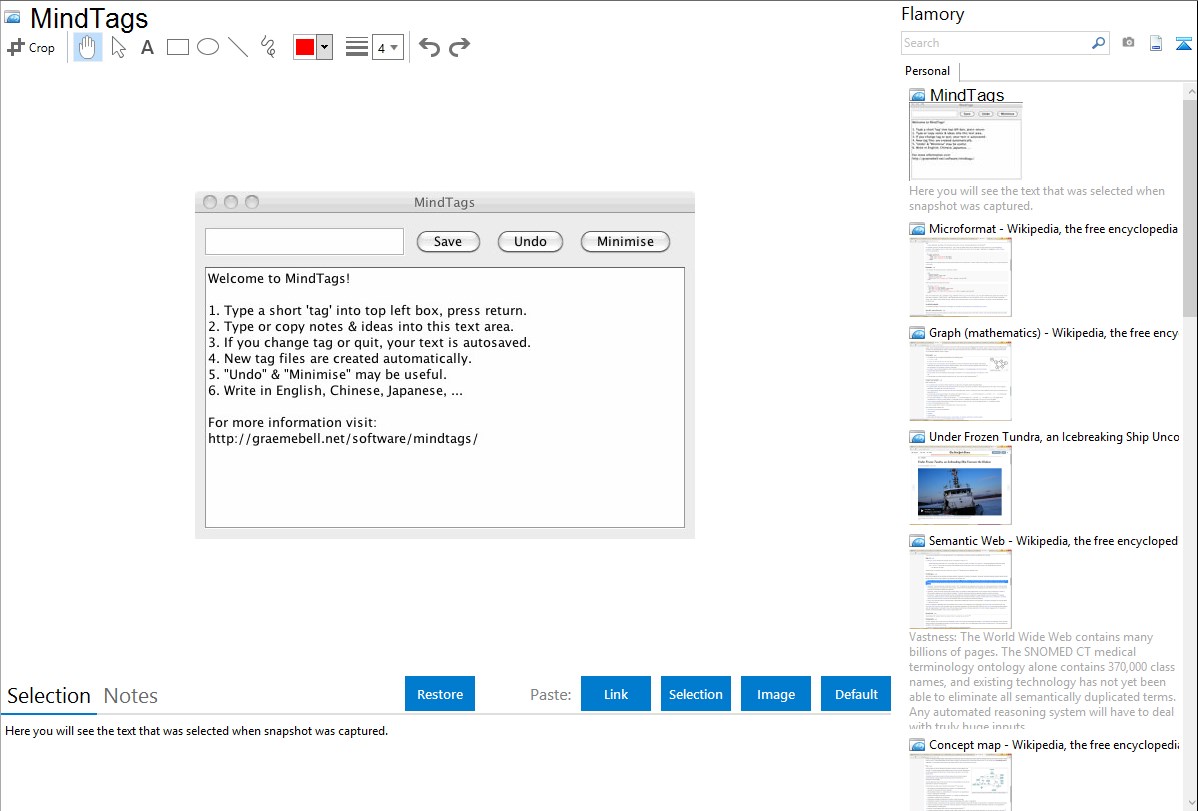
Task: Click the search magnifier icon
Action: coord(1099,43)
